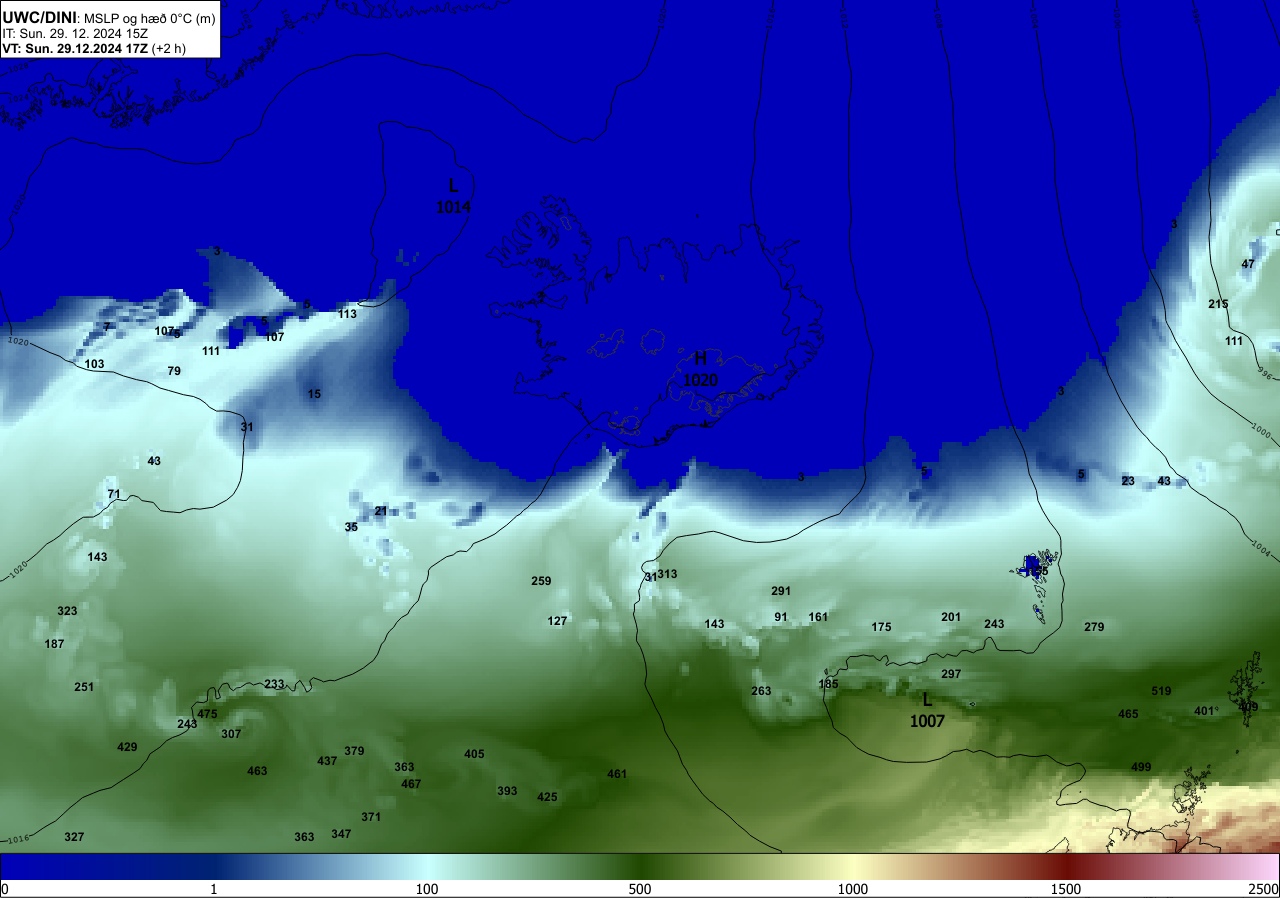Click the height value '103'
The width and height of the screenshot is (1280, 898).
94,364
